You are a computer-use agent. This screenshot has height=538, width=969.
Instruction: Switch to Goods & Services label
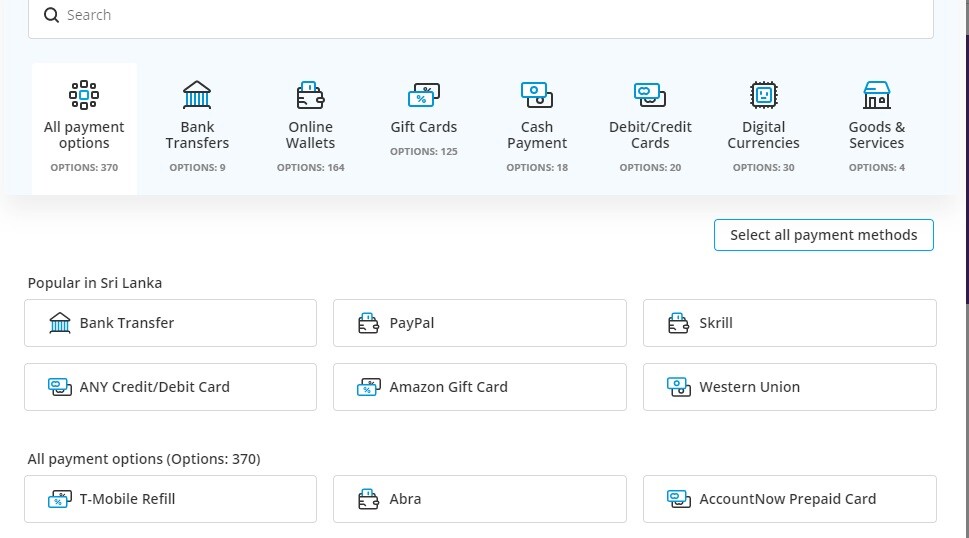[x=877, y=135]
